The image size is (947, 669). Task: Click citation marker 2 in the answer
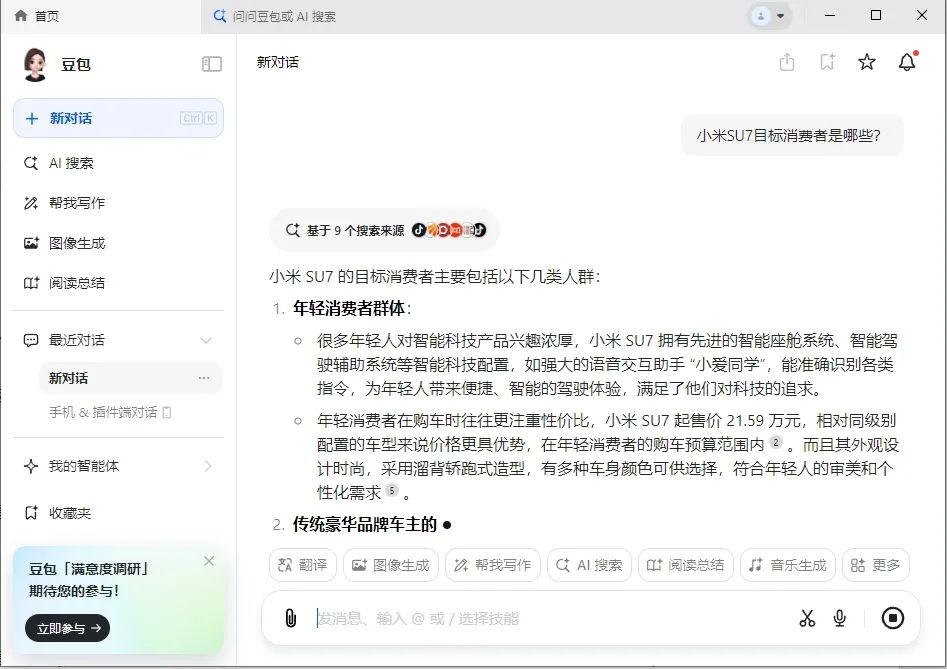point(776,442)
